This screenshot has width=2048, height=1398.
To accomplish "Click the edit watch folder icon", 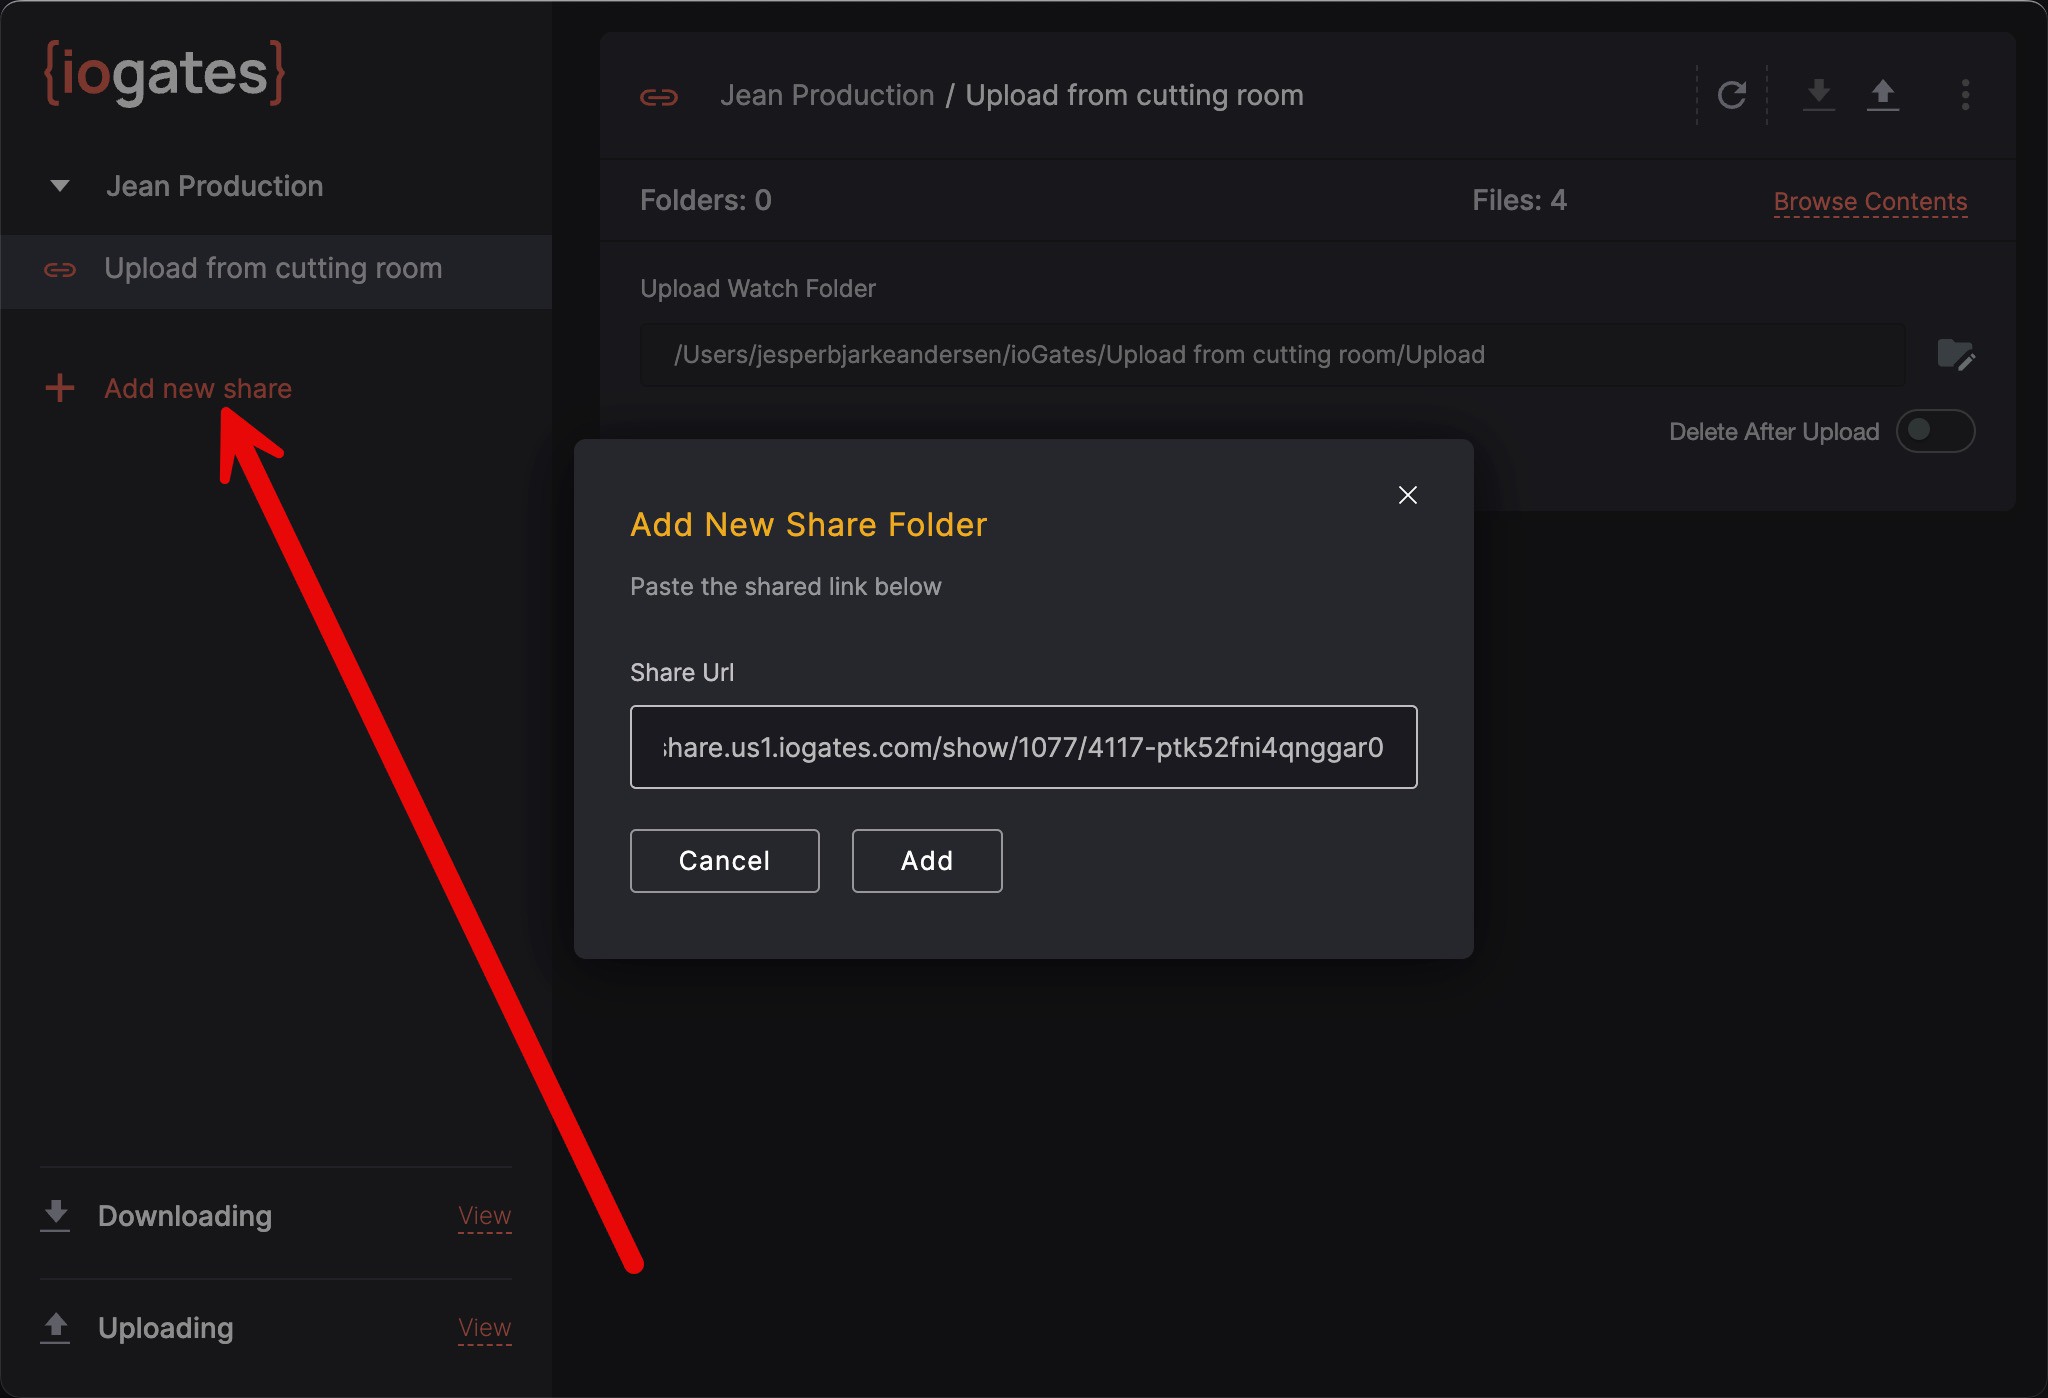I will 1955,355.
